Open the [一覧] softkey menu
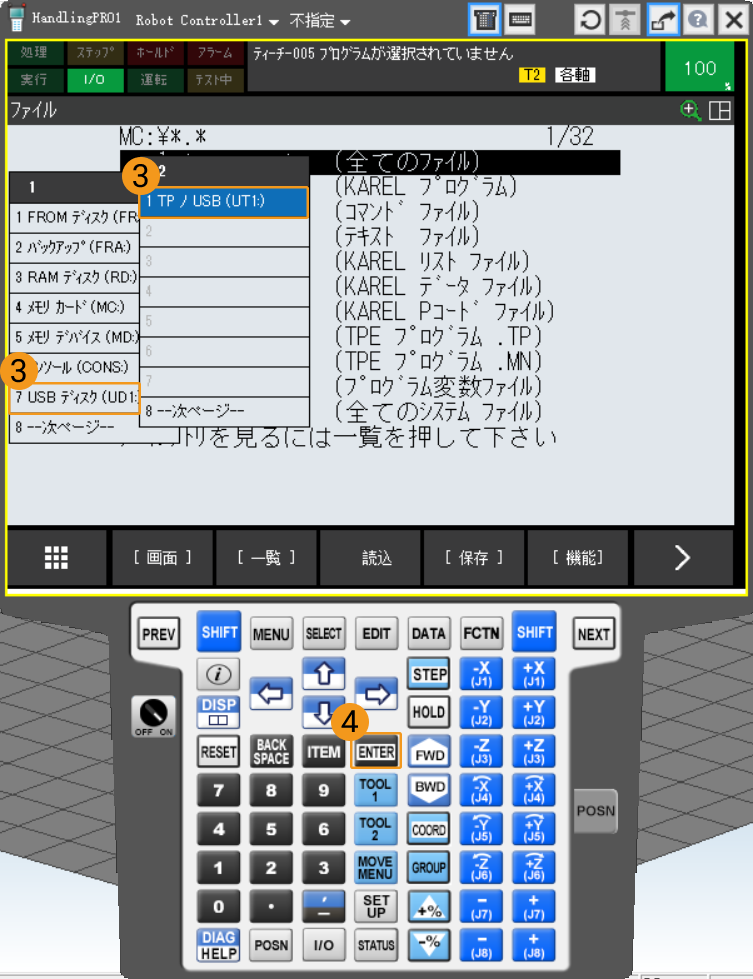Image resolution: width=753 pixels, height=979 pixels. [x=267, y=557]
